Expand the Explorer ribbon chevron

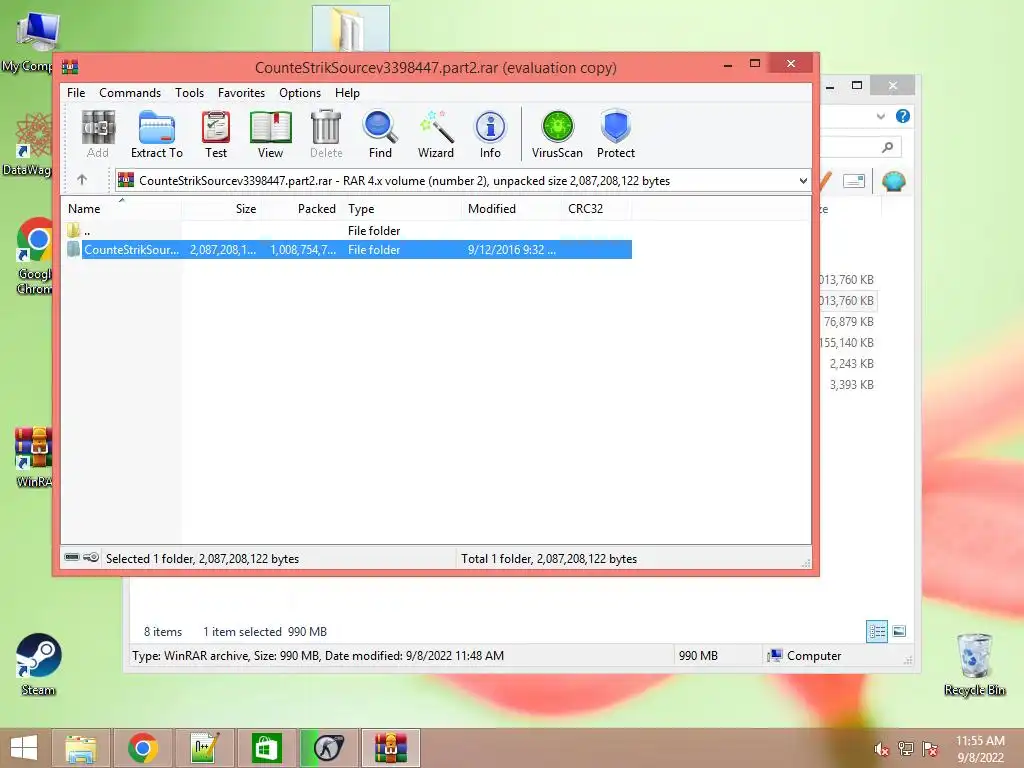point(880,116)
